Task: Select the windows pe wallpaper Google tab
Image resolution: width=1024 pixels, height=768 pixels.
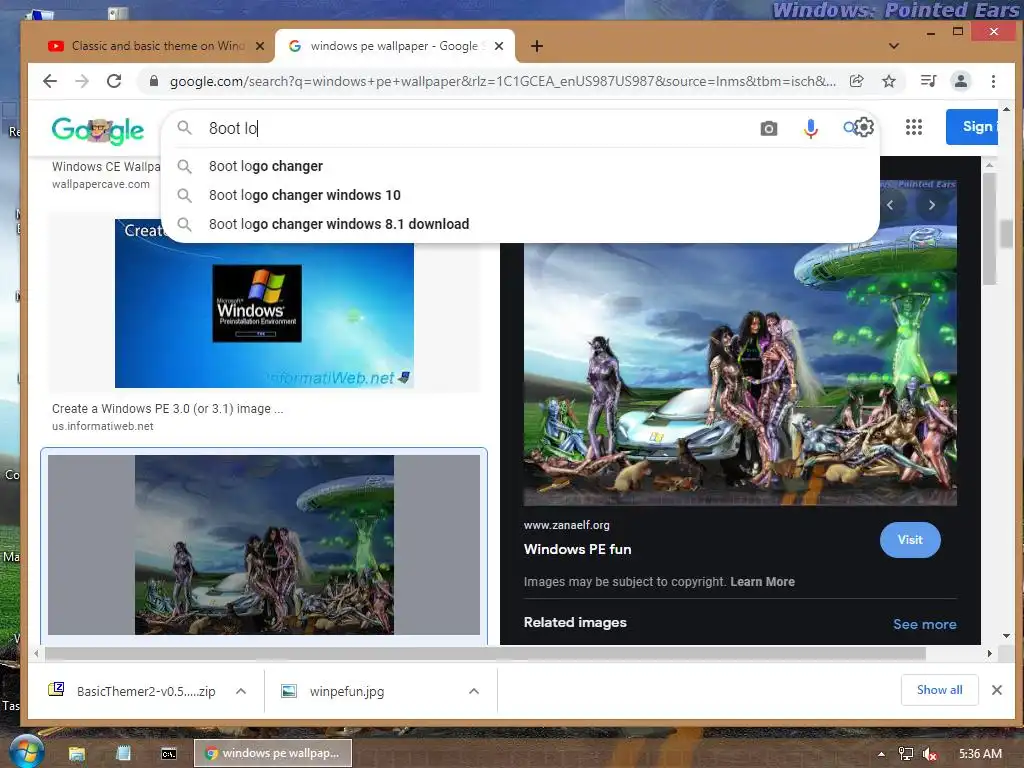Action: (395, 46)
